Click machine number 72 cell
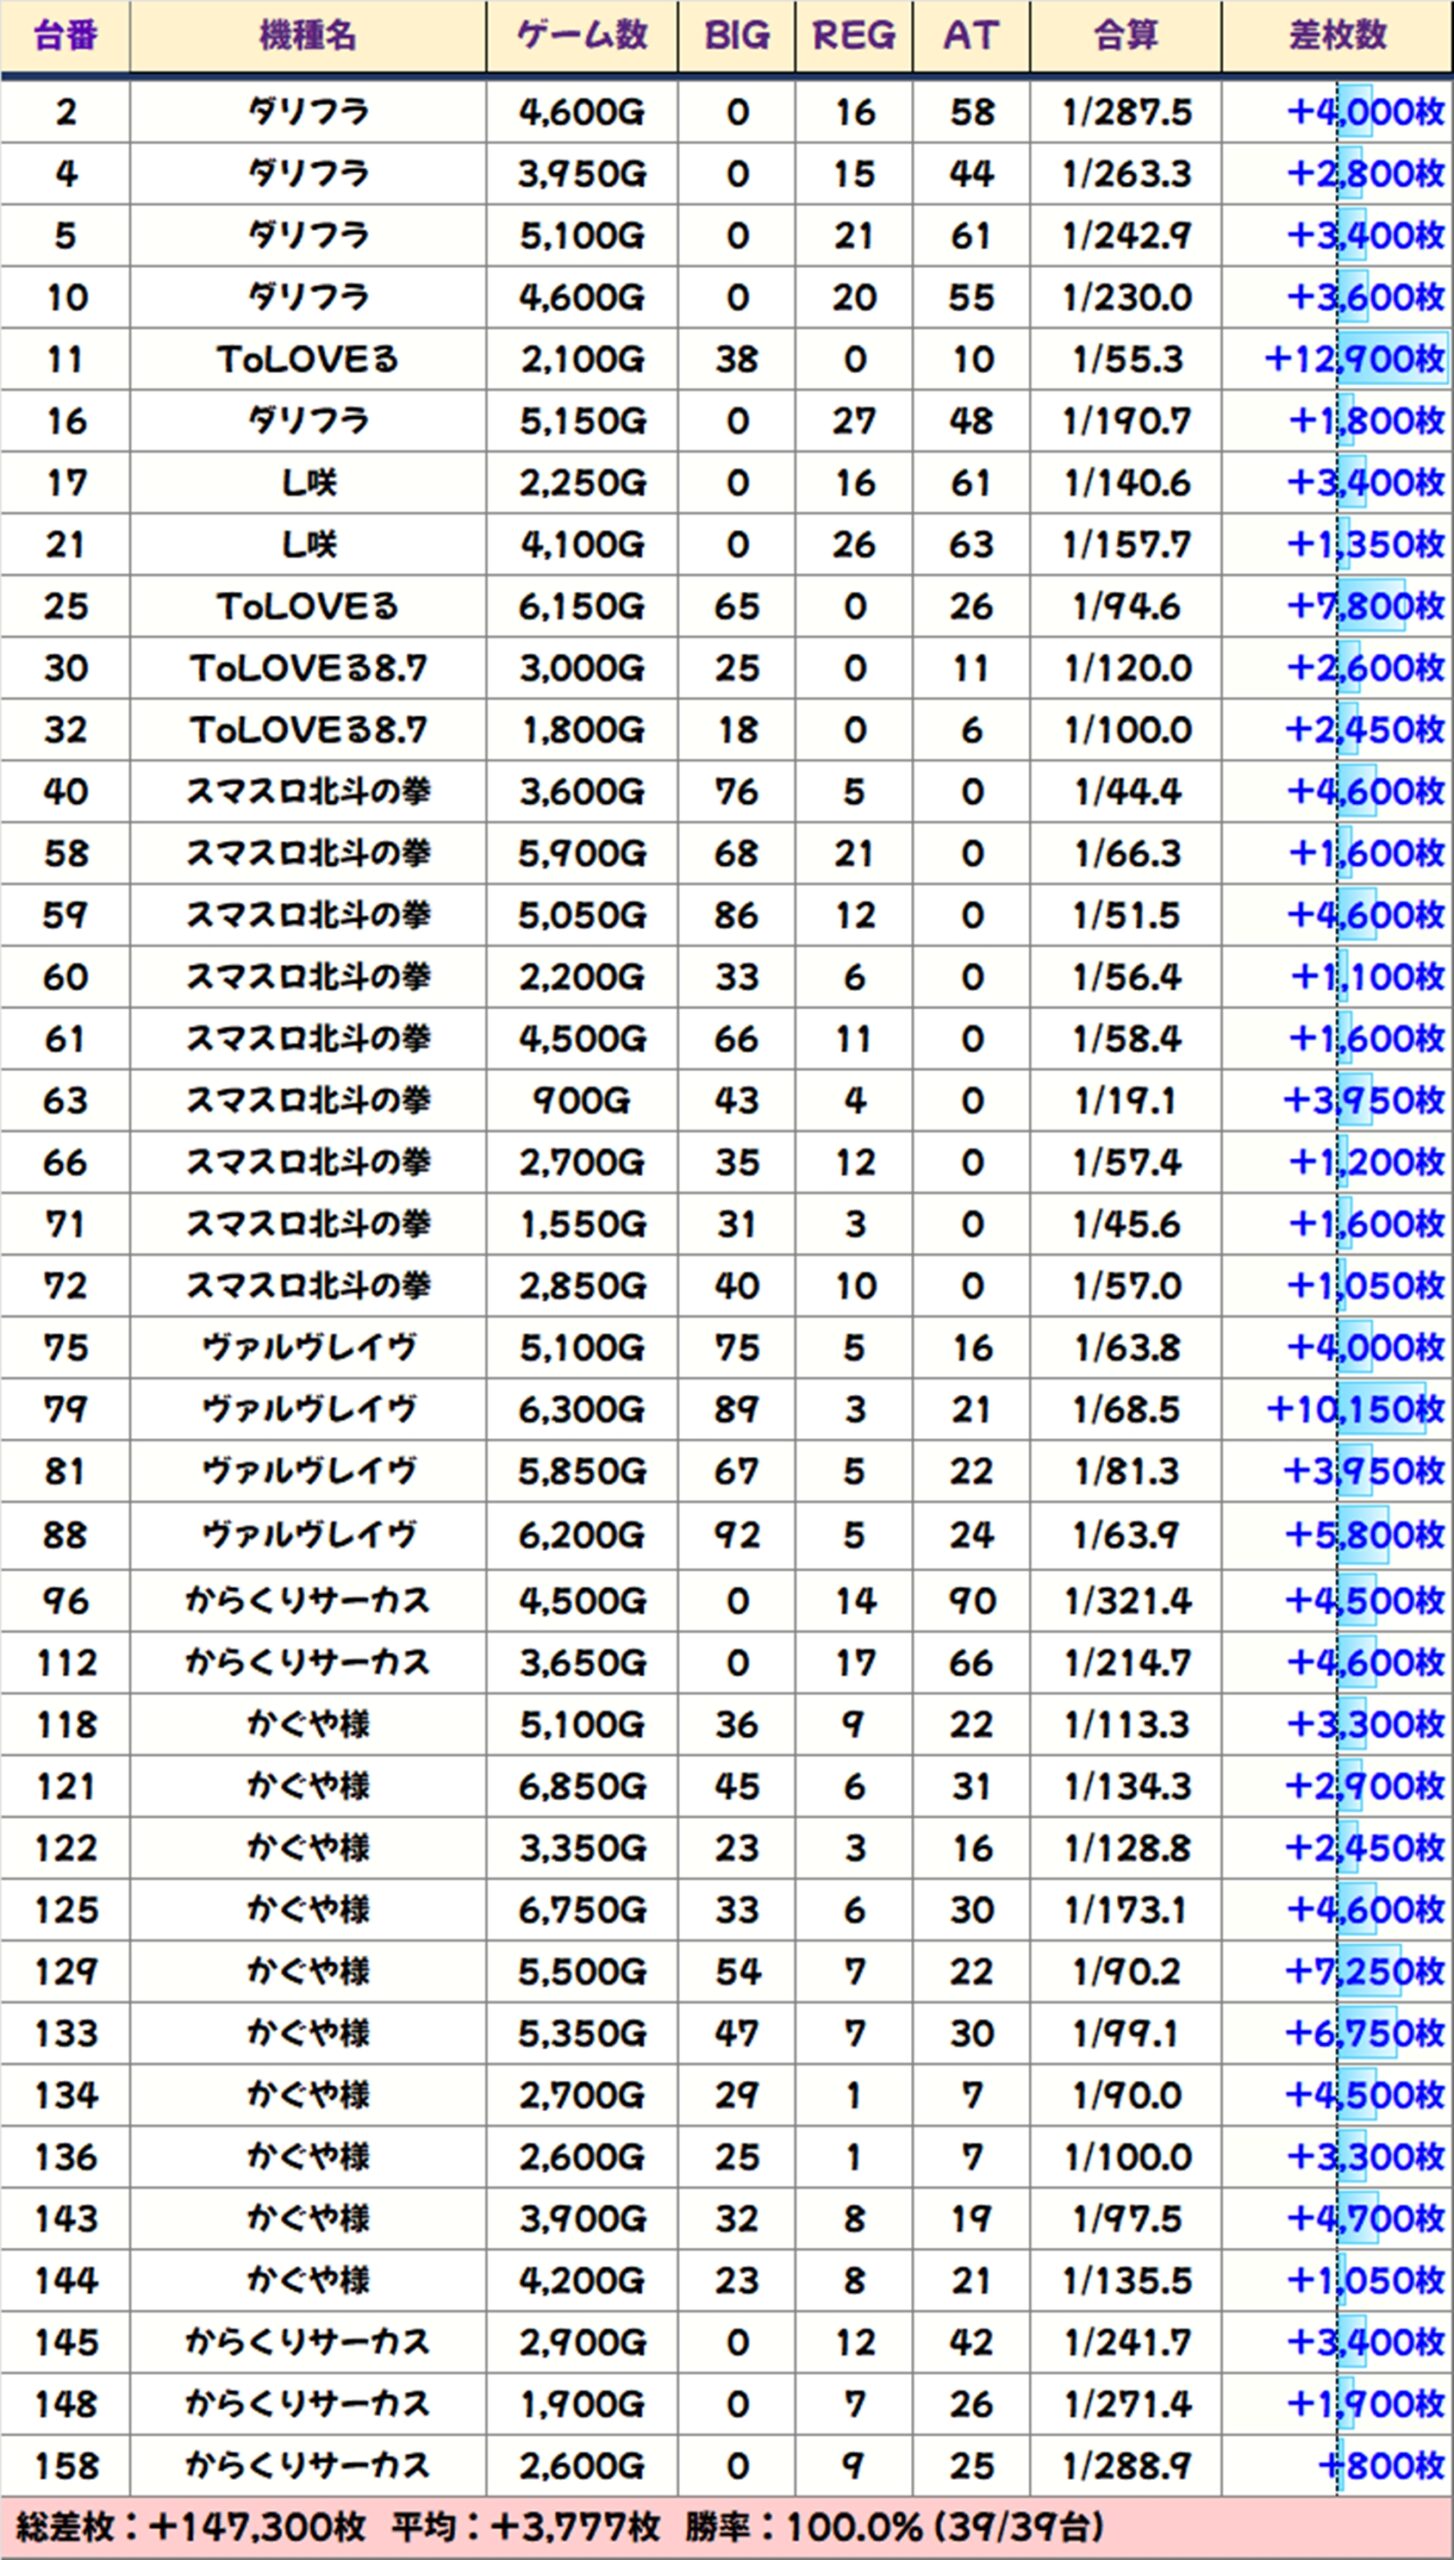1454x2560 pixels. [x=65, y=1286]
